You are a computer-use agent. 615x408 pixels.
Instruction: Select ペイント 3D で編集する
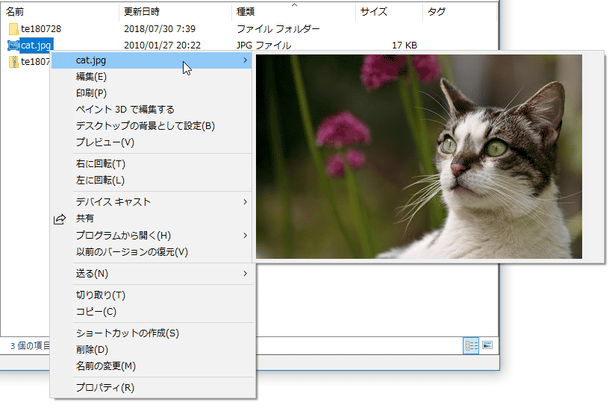coord(151,109)
